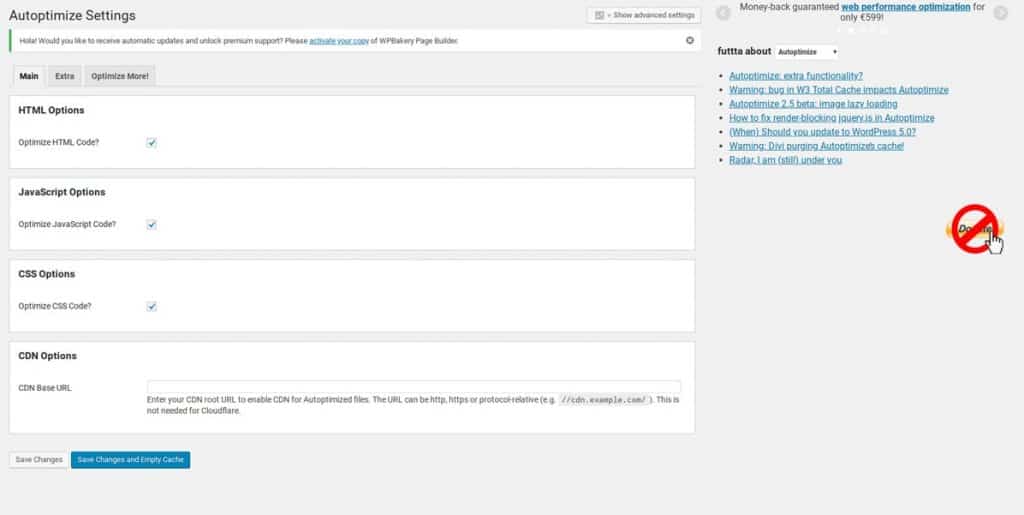Open web performance optimization link

906,7
